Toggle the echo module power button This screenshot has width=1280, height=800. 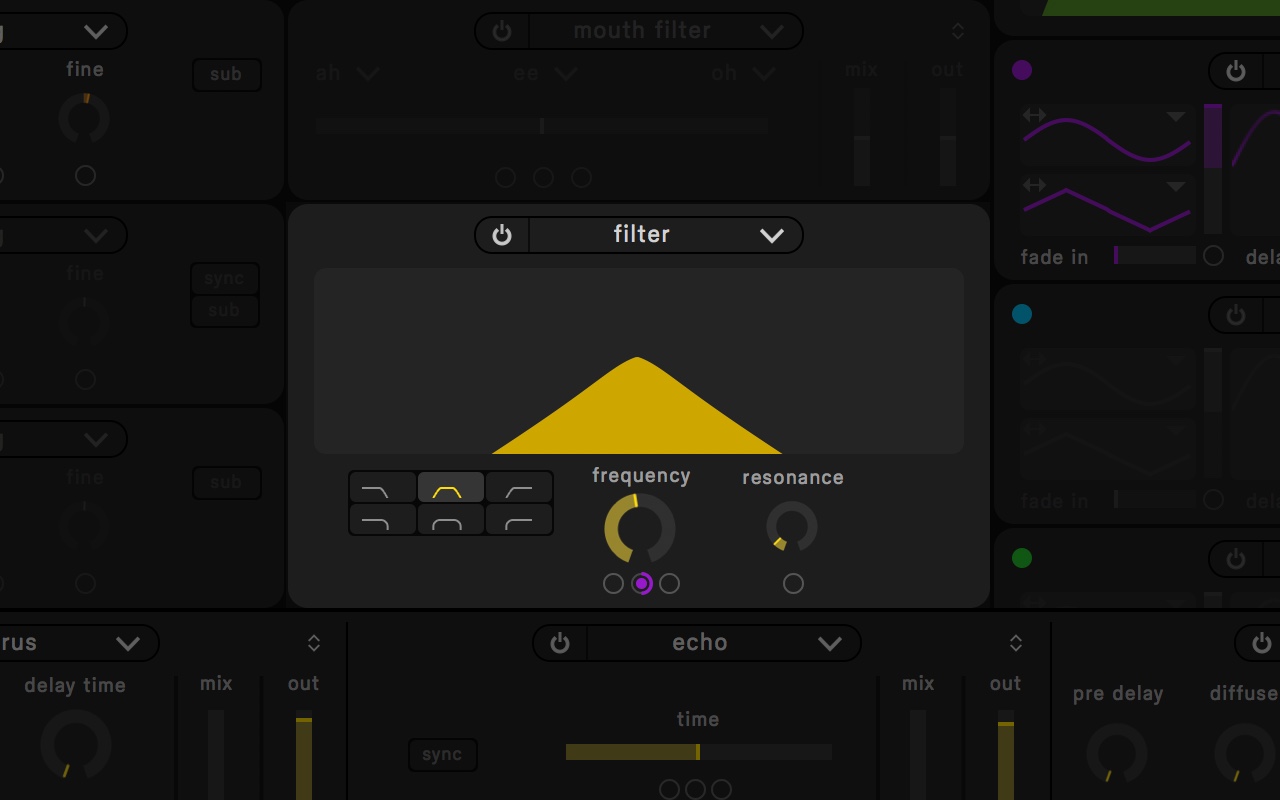[560, 643]
